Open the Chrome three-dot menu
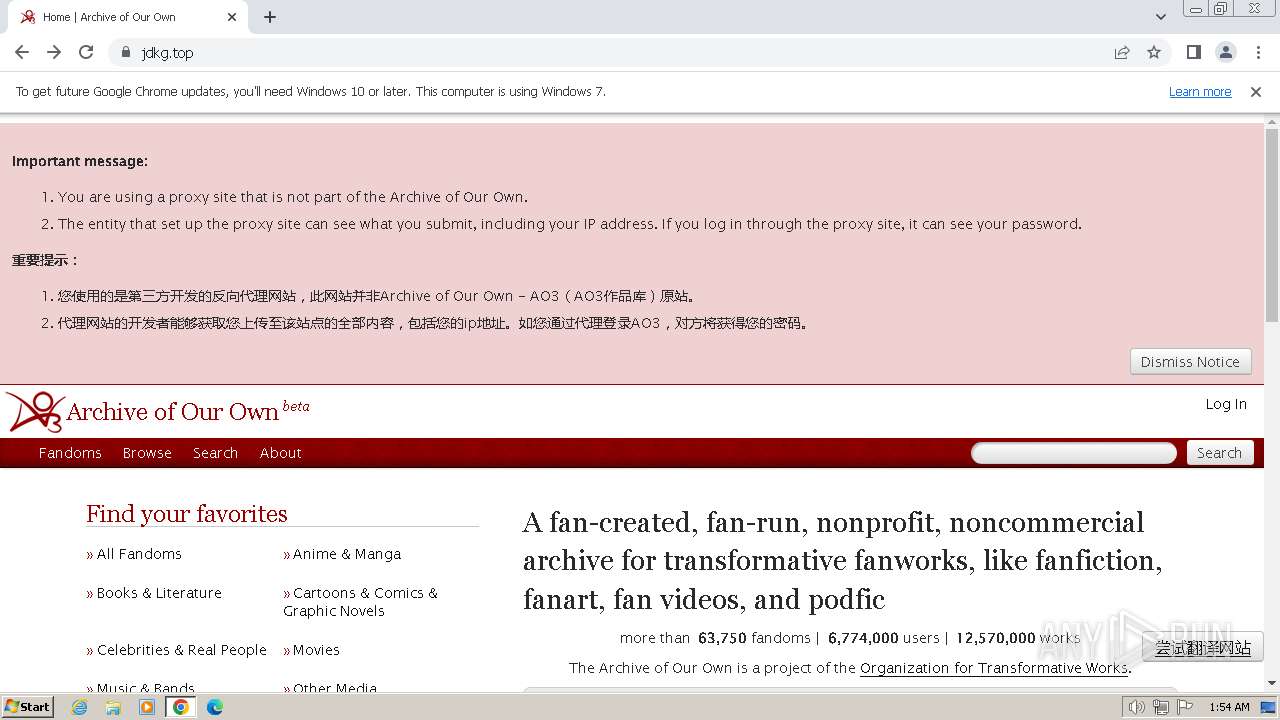 (x=1258, y=52)
